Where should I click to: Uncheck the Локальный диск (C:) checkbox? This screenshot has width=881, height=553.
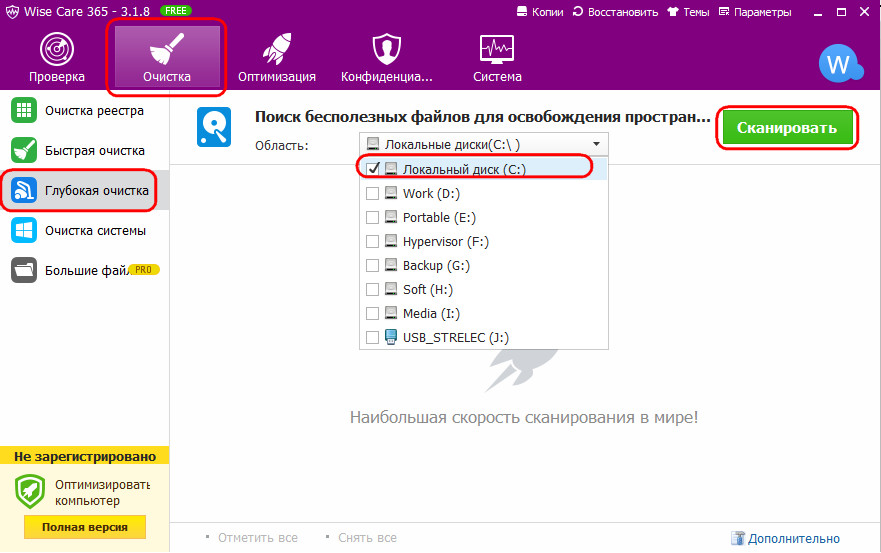373,169
